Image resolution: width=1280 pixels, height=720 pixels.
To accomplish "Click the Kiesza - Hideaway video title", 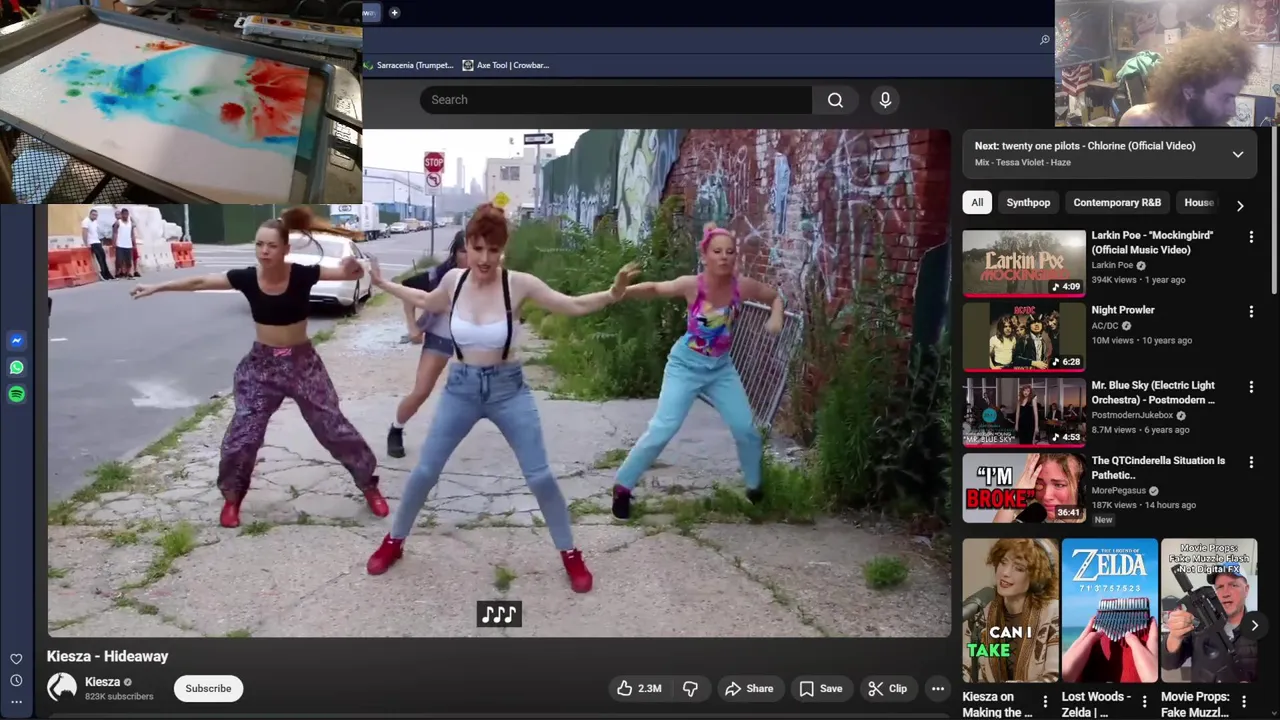I will click(x=107, y=656).
